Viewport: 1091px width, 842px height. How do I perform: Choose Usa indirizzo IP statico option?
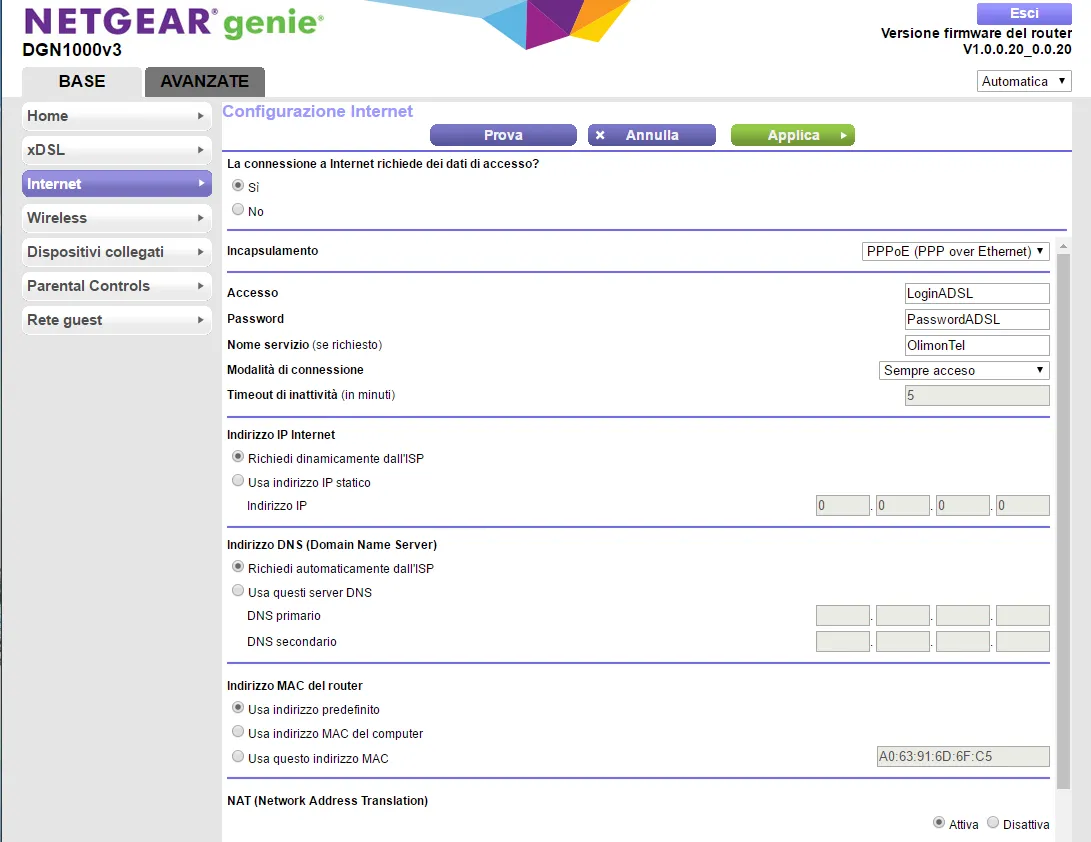(x=238, y=481)
